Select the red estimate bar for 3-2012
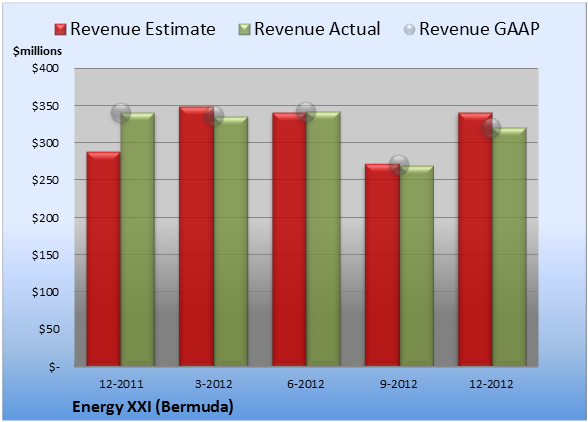Viewport: 588px width, 422px height. [x=196, y=236]
